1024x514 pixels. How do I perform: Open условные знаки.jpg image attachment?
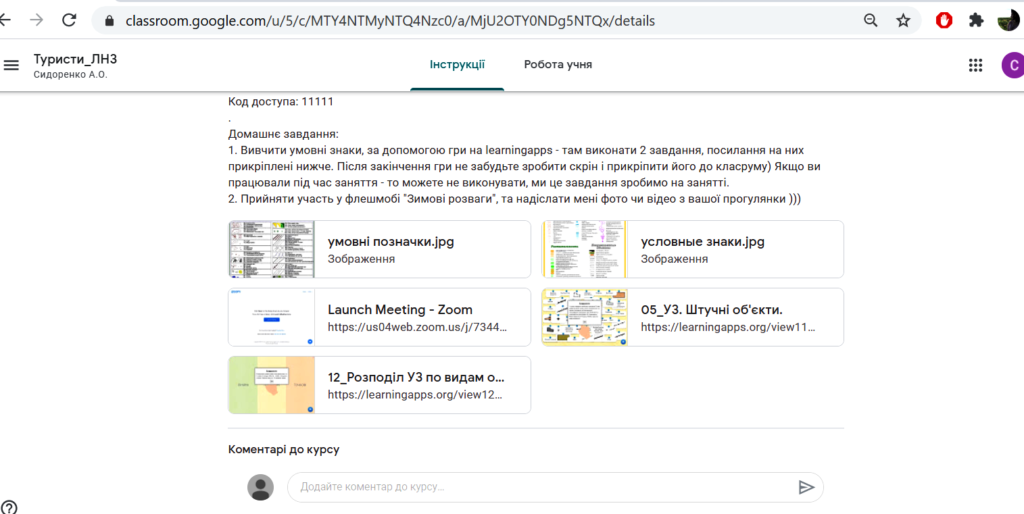(x=693, y=249)
